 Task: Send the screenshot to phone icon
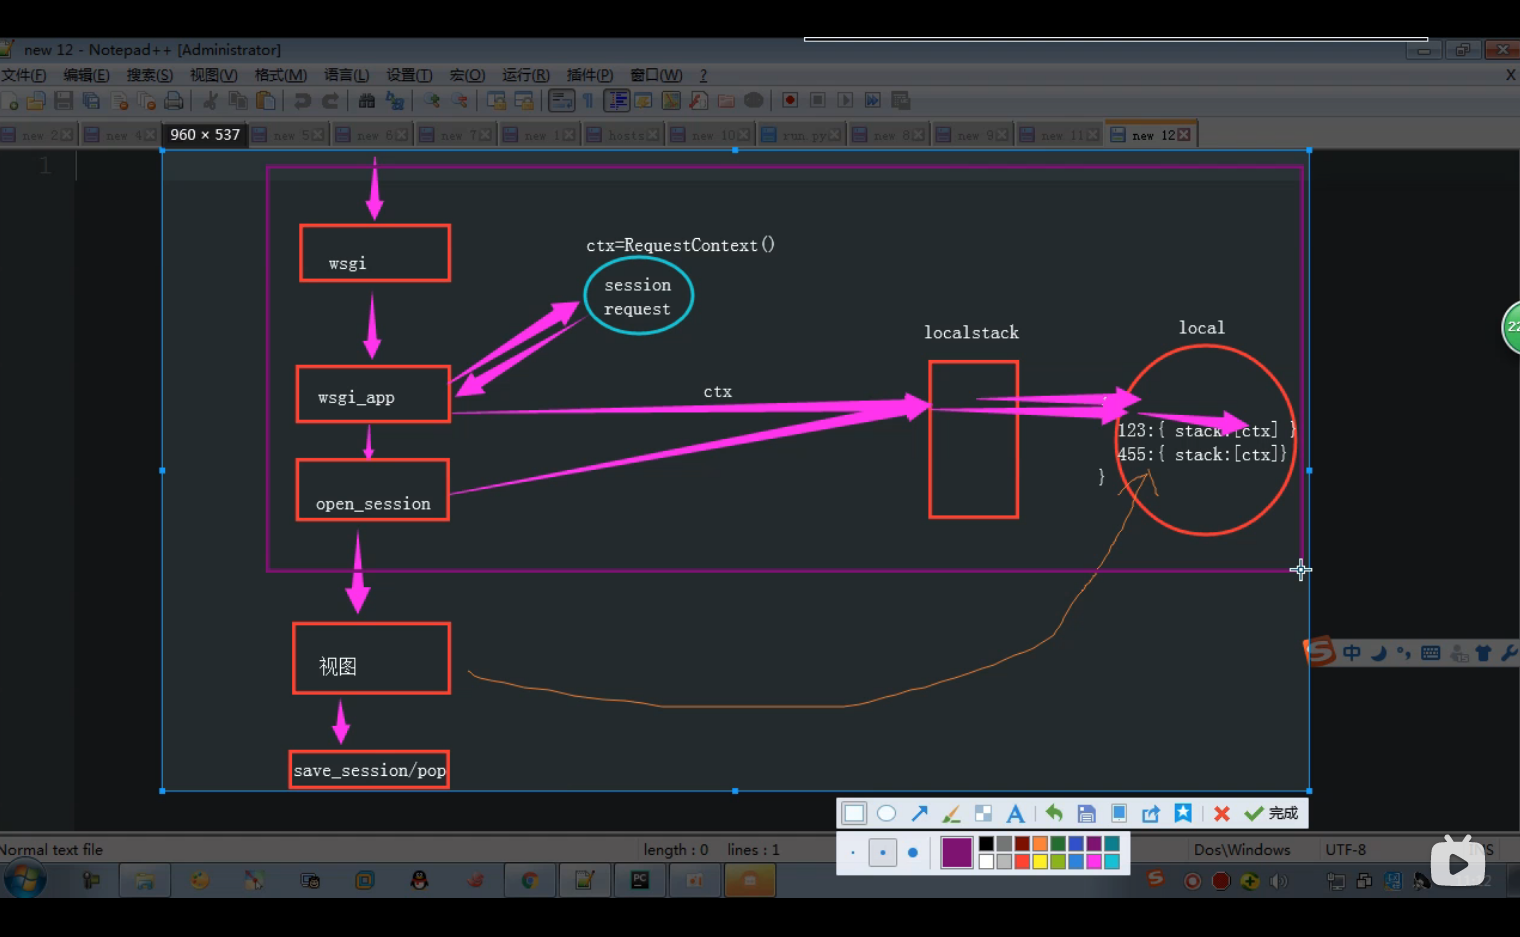(x=1119, y=813)
